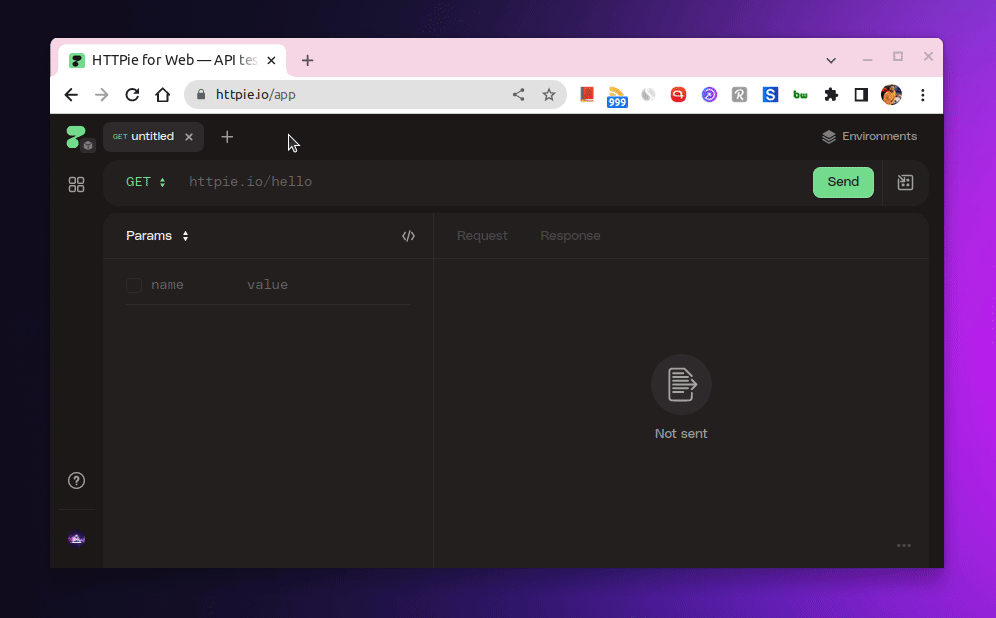Open the user account avatar in sidebar
996x618 pixels.
click(x=76, y=539)
